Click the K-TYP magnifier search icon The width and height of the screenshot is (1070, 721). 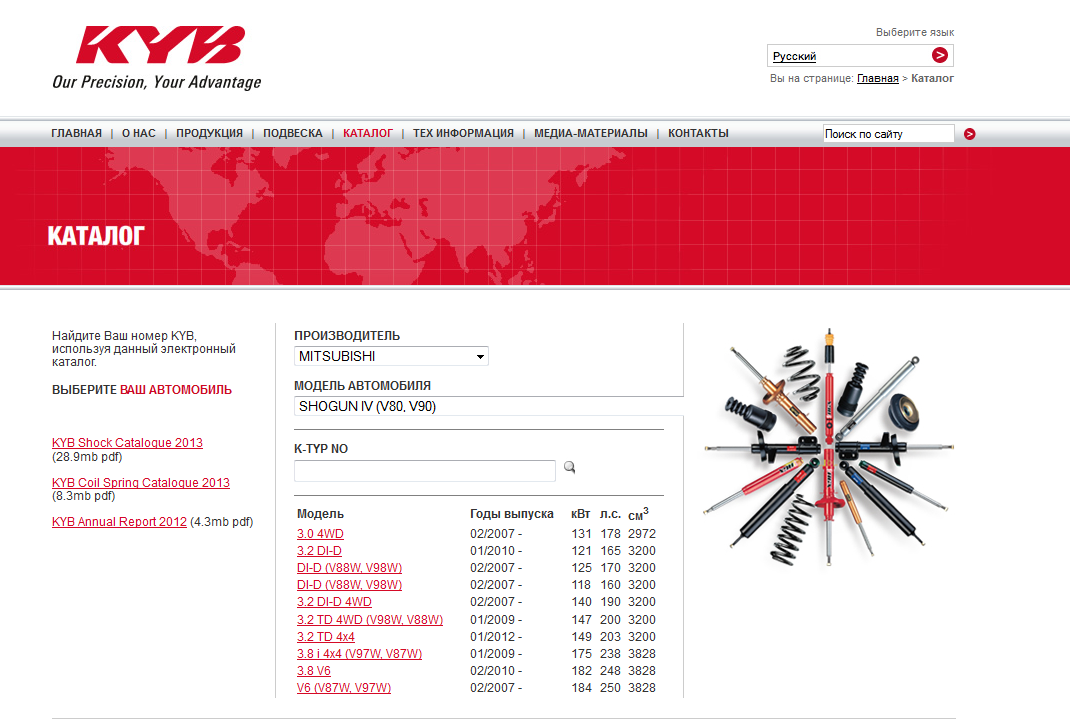click(x=570, y=467)
